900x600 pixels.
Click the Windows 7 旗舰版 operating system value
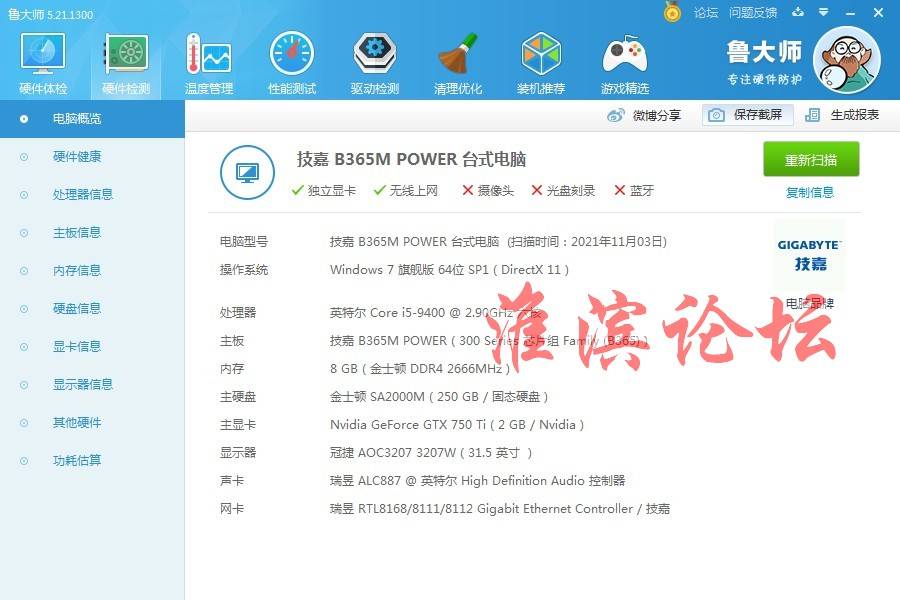(449, 270)
